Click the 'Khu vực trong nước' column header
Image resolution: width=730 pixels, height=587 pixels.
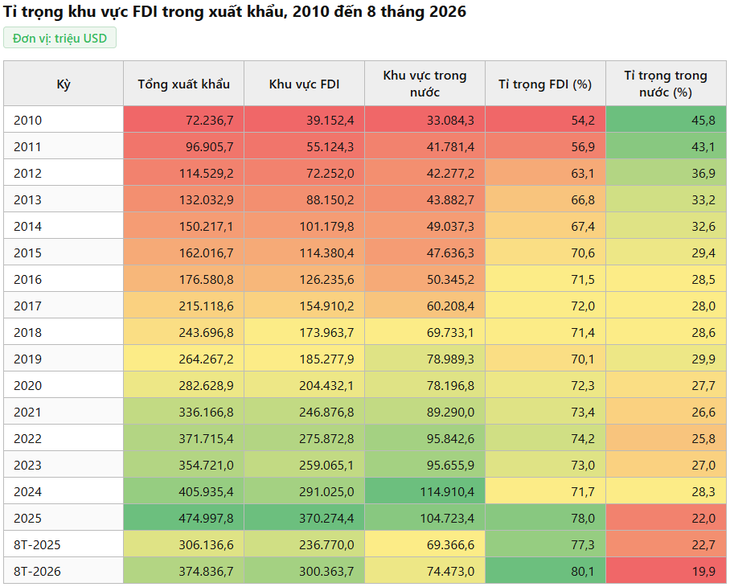point(425,84)
